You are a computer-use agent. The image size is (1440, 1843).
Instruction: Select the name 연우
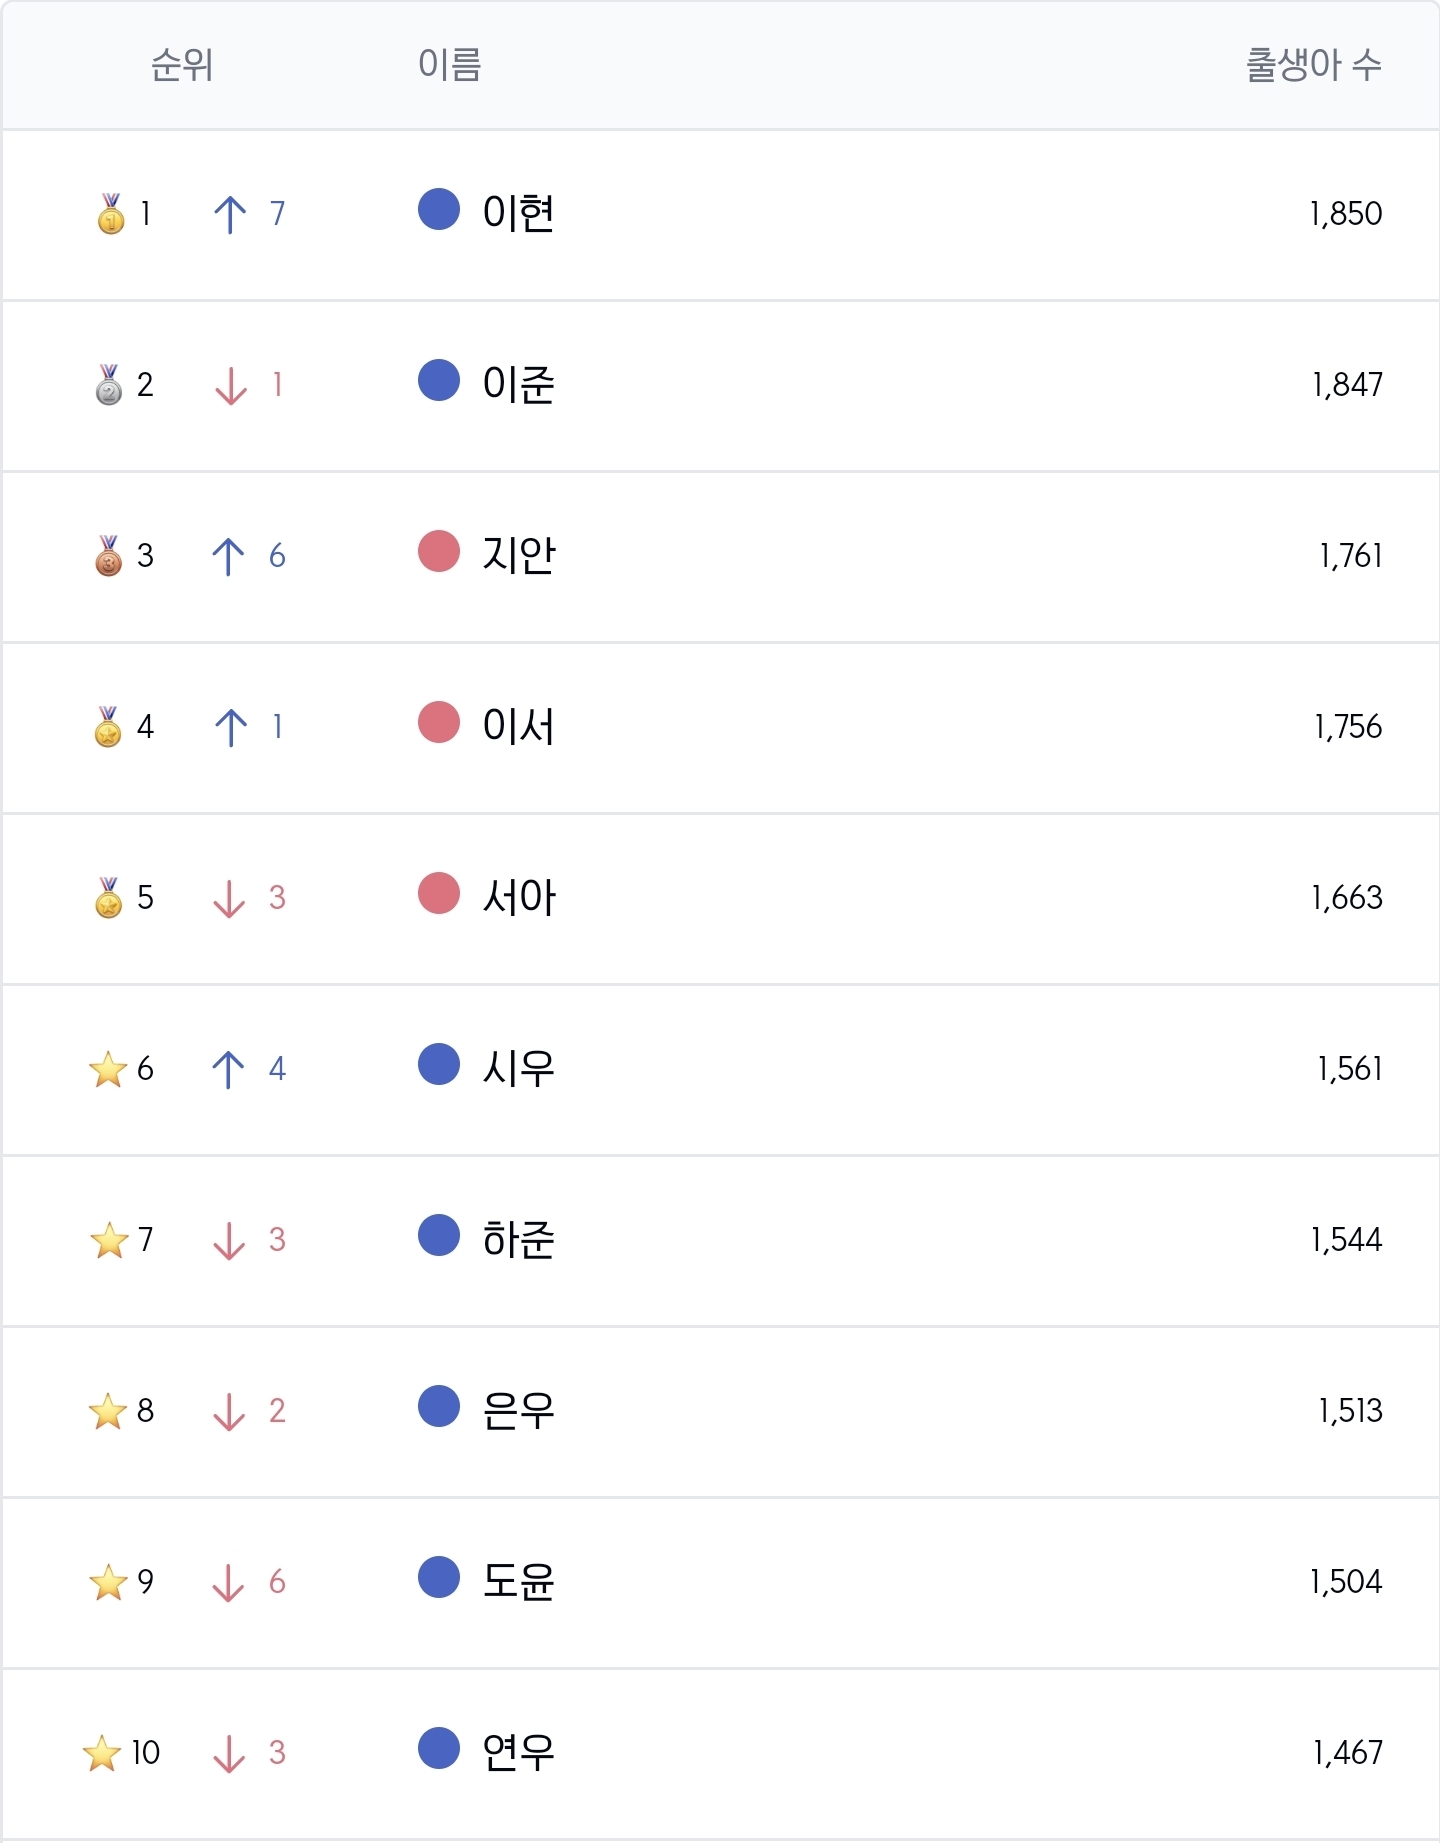tap(518, 1752)
